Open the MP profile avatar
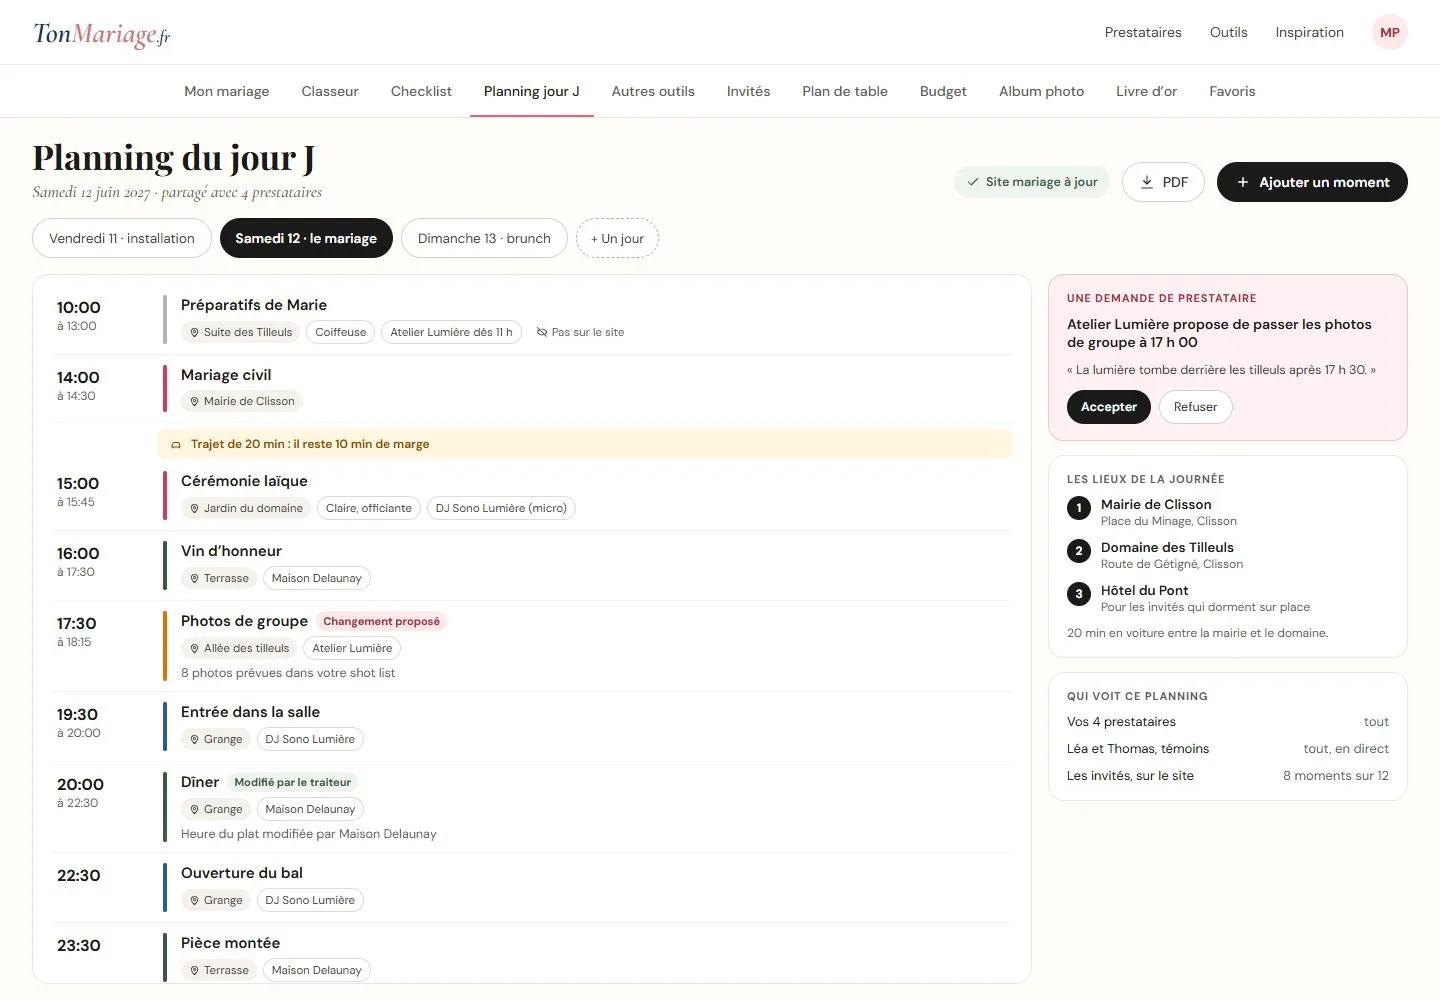 (1389, 32)
